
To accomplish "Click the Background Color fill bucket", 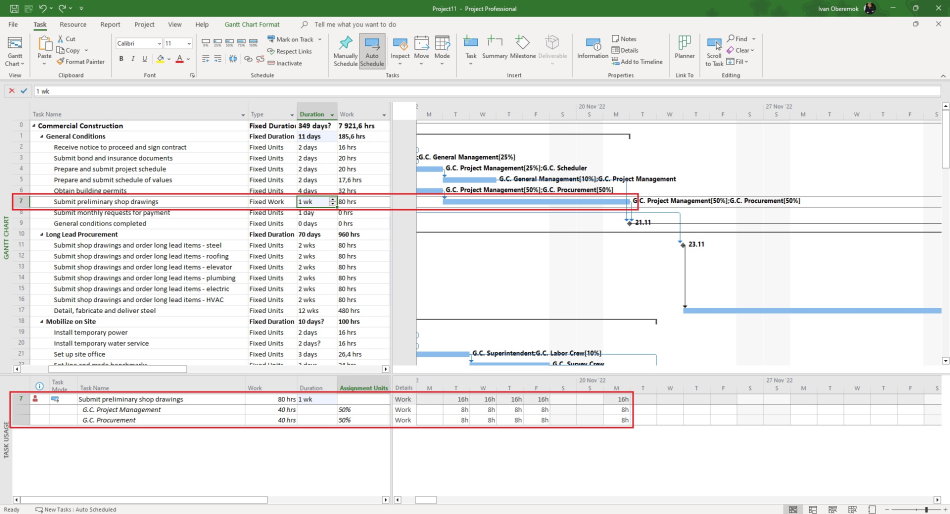I will 160,59.
